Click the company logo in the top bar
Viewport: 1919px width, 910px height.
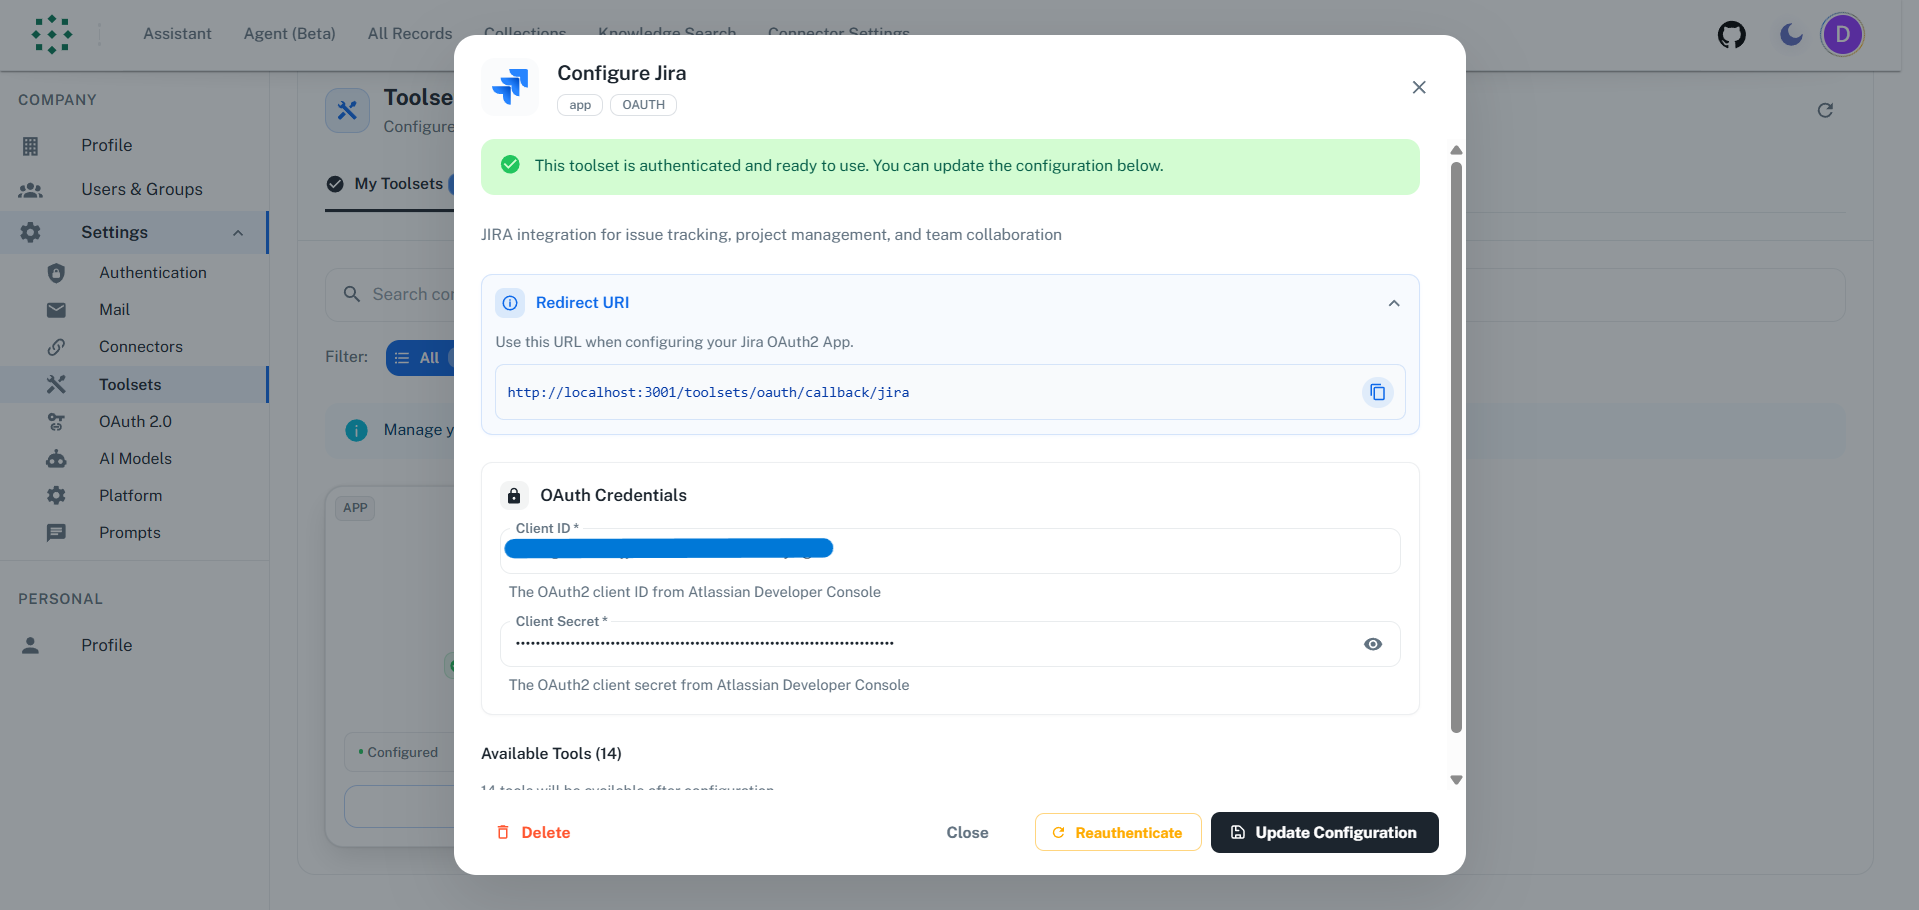(52, 34)
